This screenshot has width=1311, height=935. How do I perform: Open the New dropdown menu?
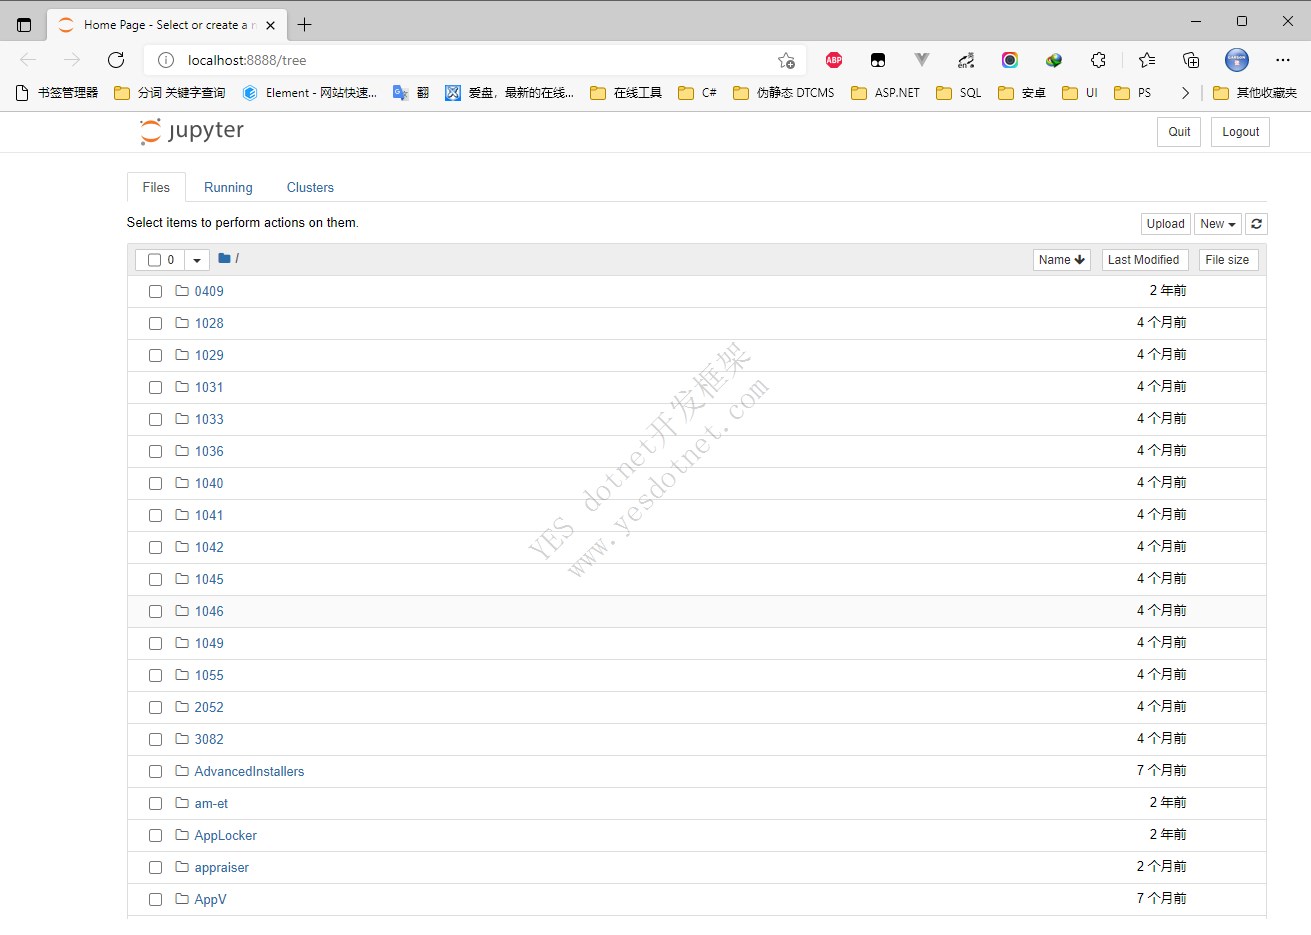tap(1217, 224)
